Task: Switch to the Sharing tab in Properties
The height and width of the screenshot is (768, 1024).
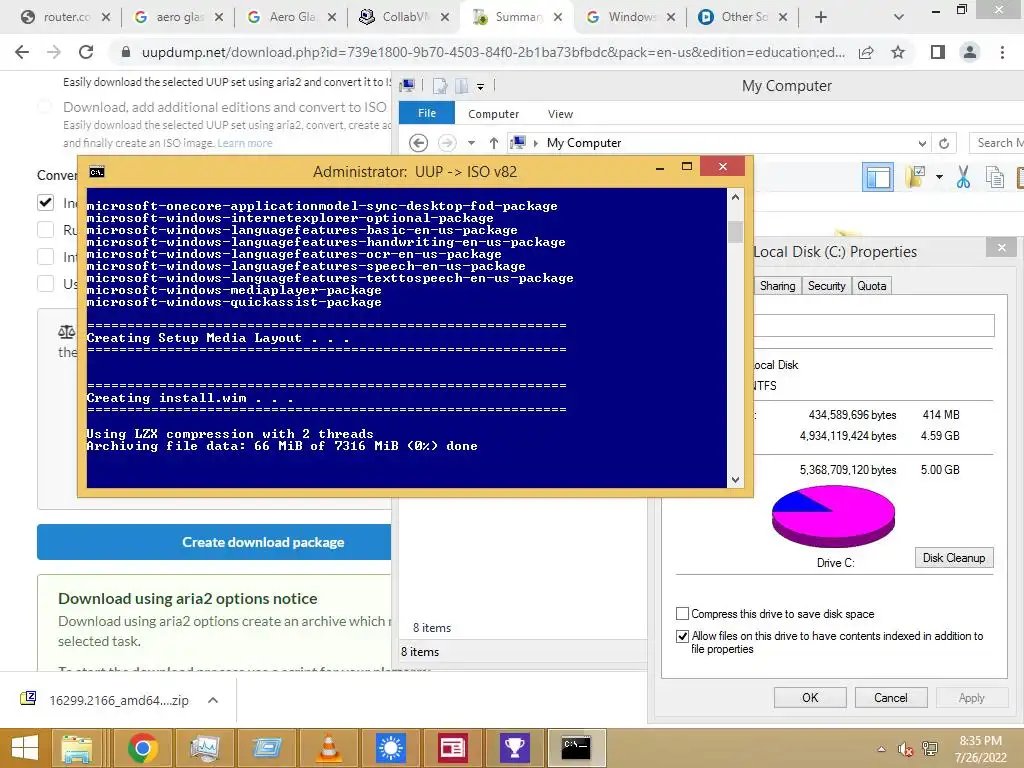Action: [x=777, y=286]
